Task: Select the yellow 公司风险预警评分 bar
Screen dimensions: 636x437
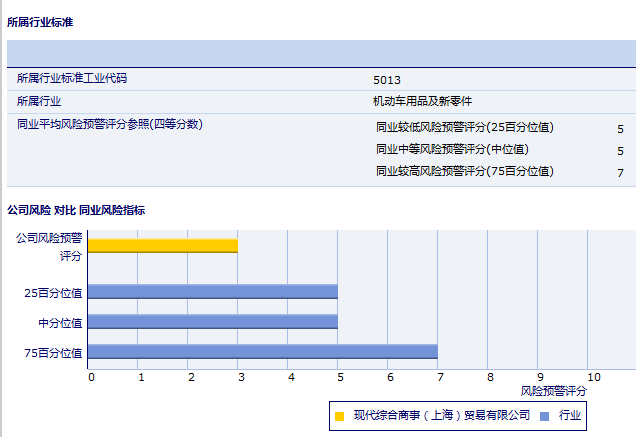Action: pos(163,246)
